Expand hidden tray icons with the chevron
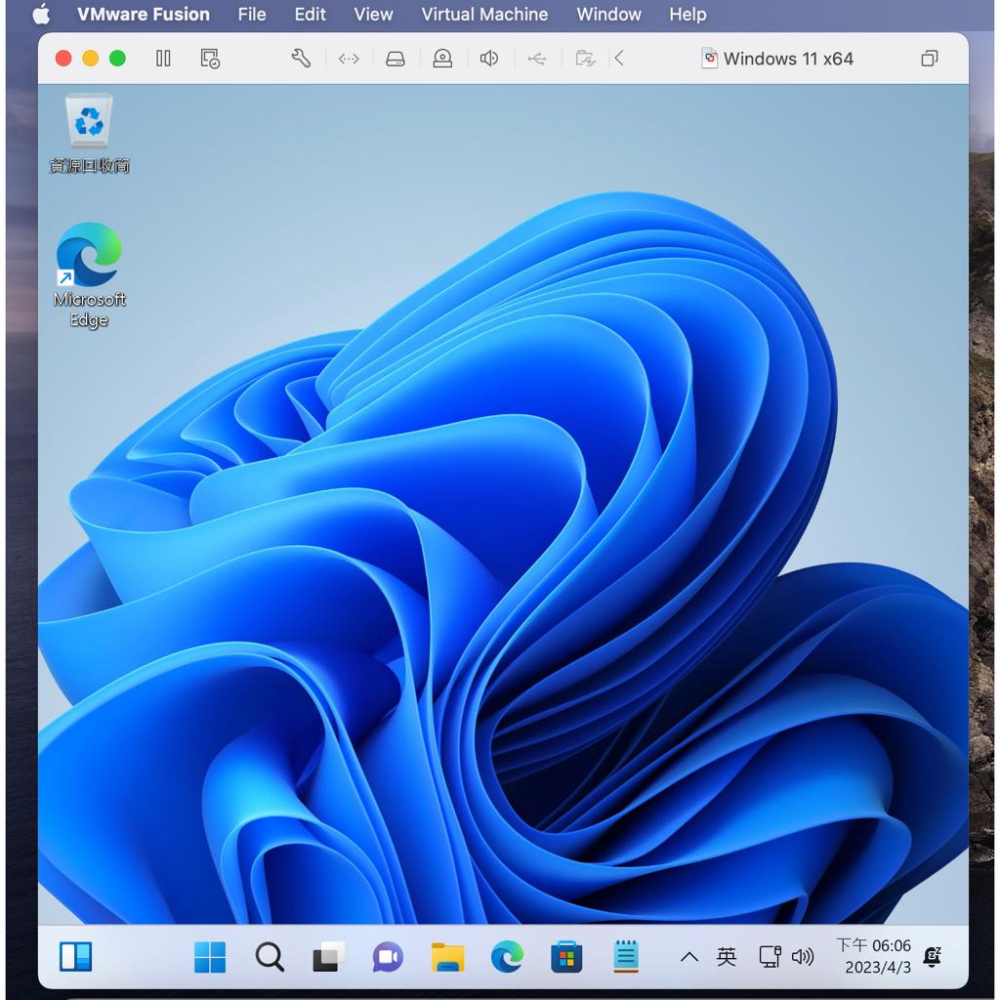 [688, 956]
